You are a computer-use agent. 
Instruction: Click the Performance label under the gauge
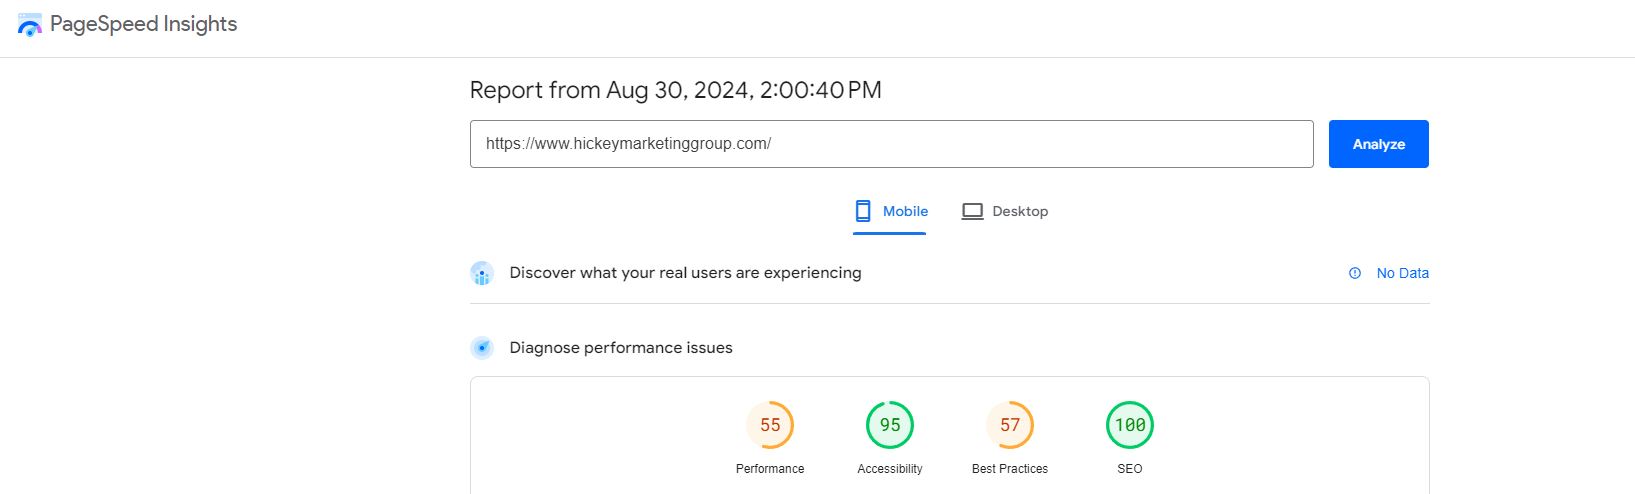click(770, 469)
